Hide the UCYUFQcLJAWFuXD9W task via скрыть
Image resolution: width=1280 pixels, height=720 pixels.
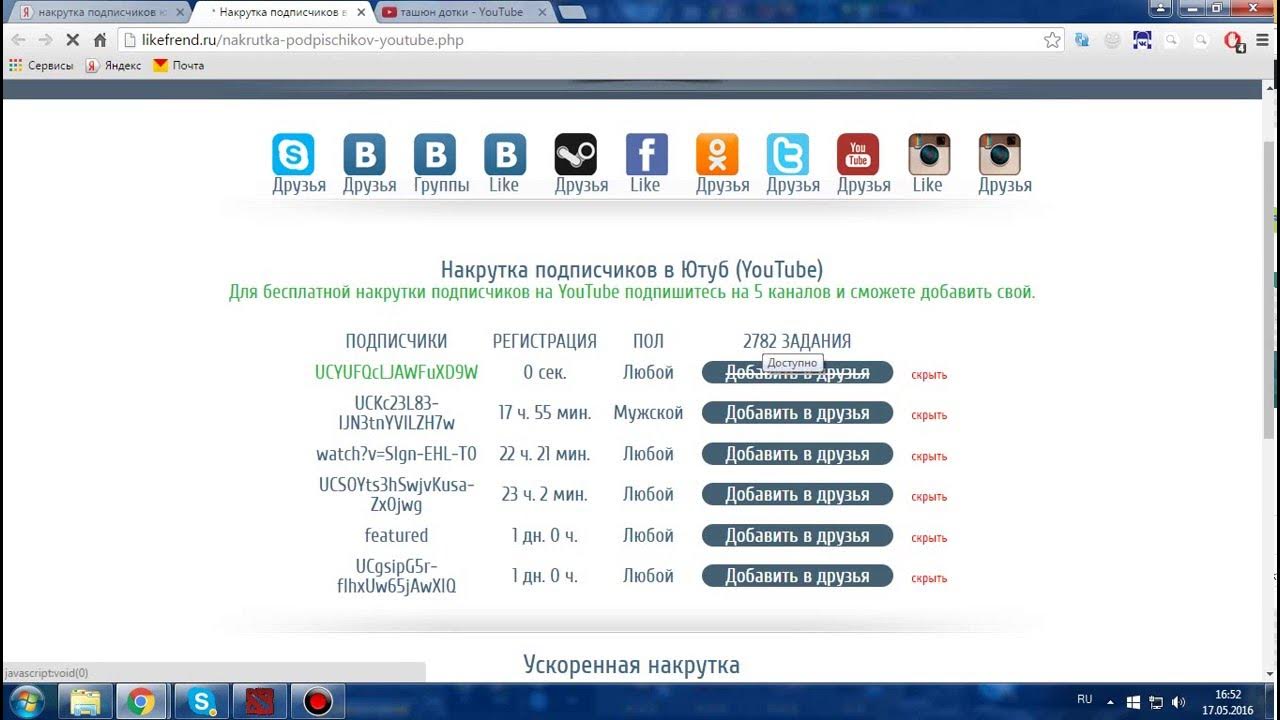point(929,375)
